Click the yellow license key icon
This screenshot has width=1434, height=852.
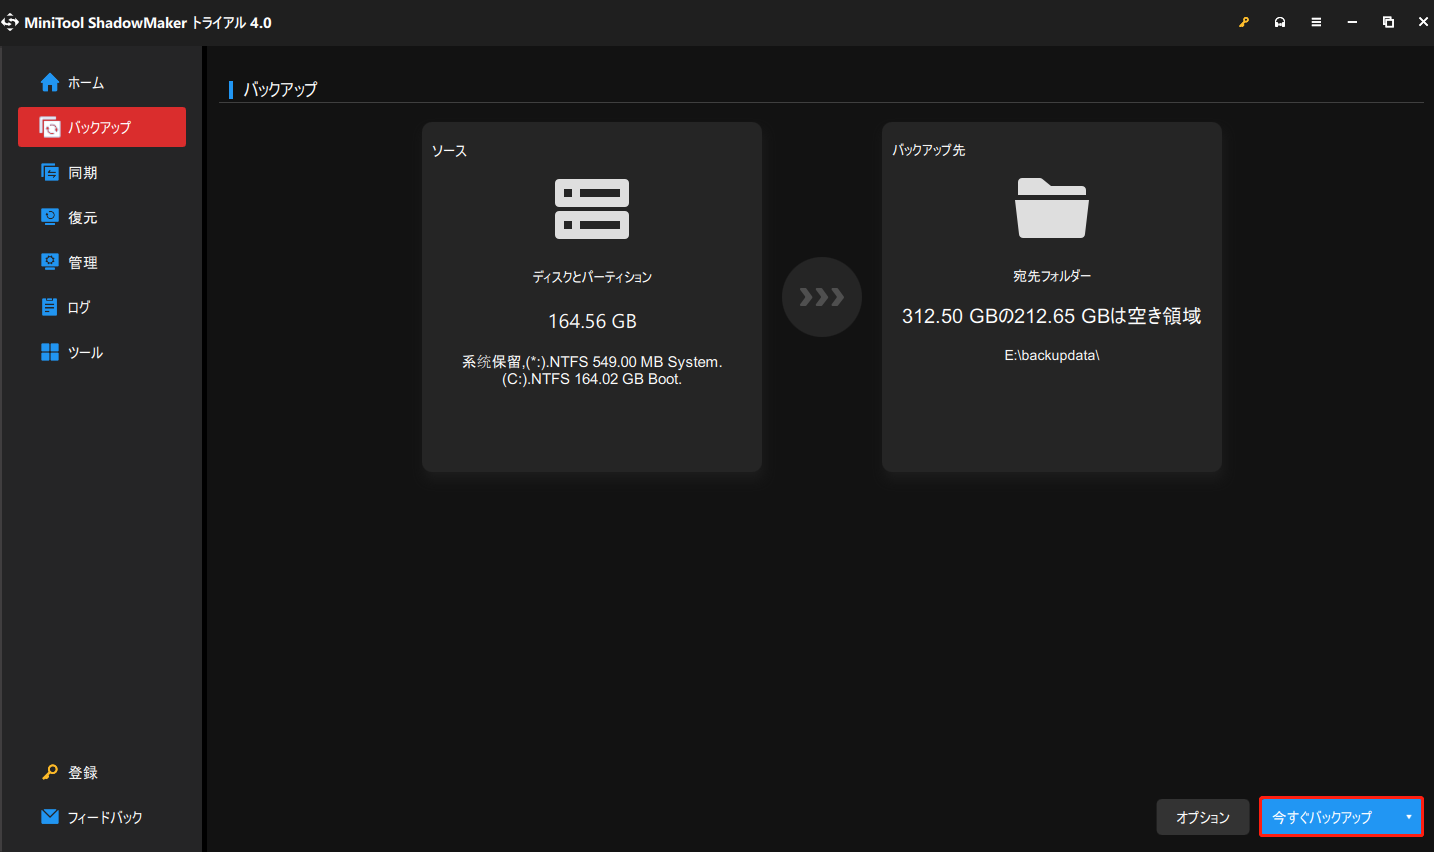[1243, 21]
